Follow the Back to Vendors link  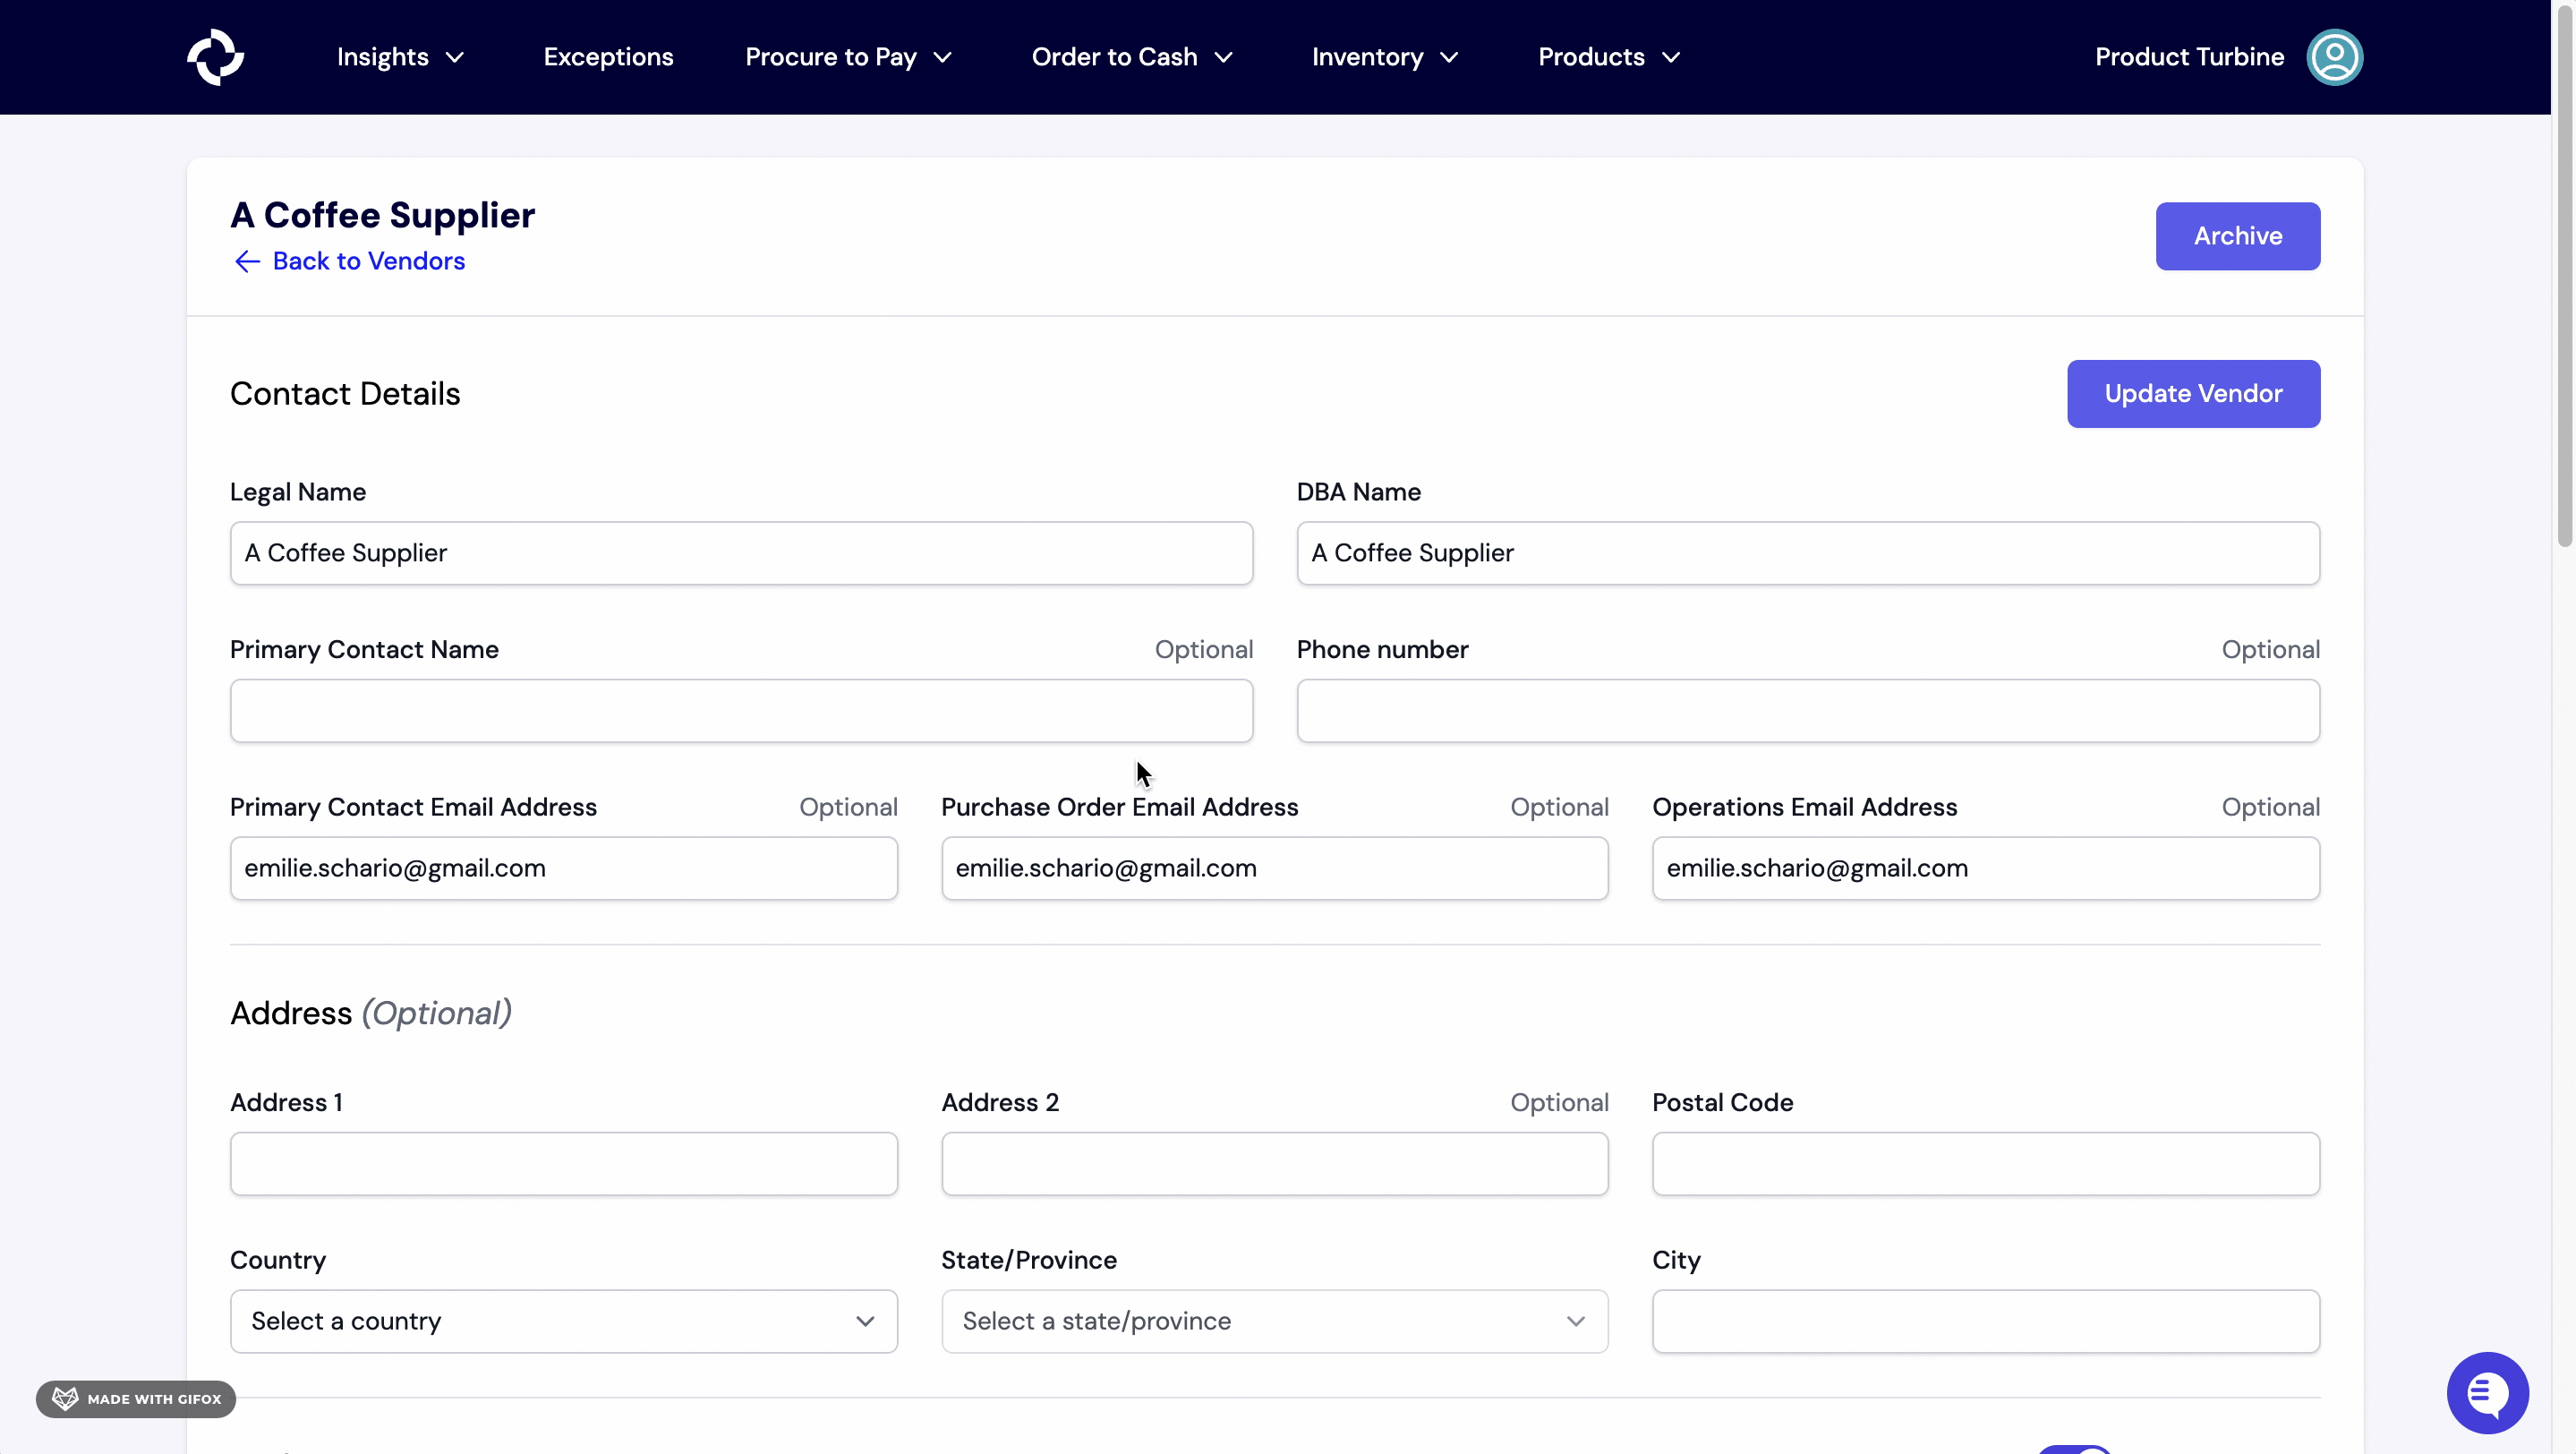click(370, 261)
